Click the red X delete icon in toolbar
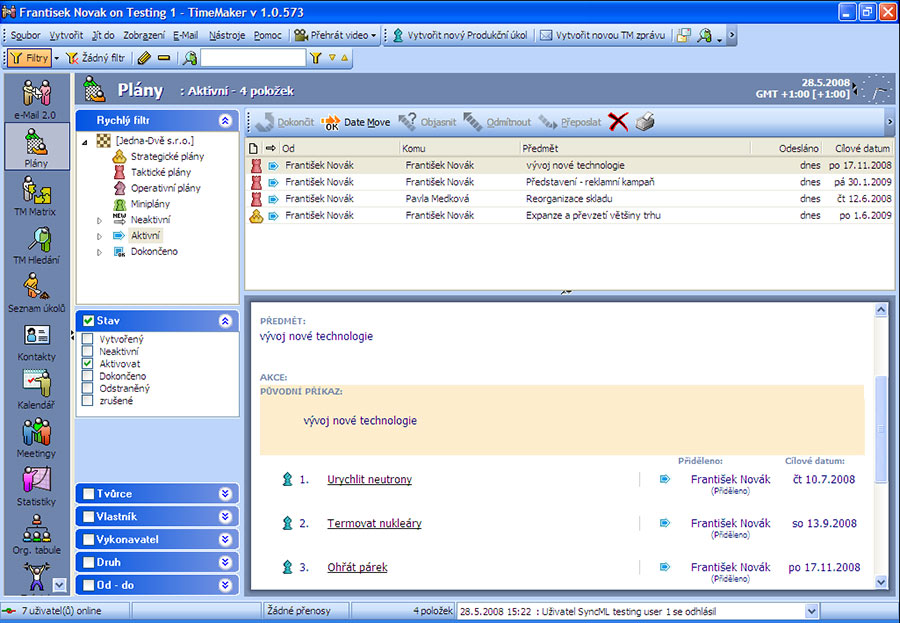 (618, 122)
